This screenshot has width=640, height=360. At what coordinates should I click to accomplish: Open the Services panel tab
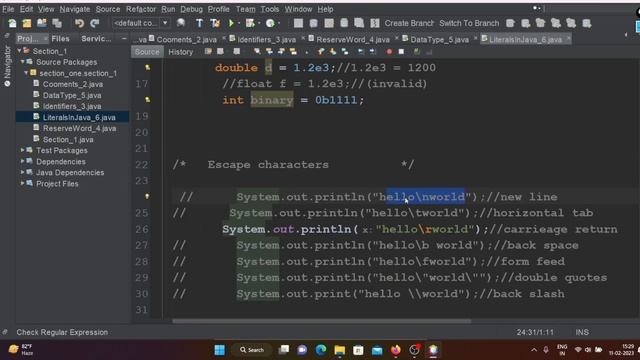[x=96, y=38]
